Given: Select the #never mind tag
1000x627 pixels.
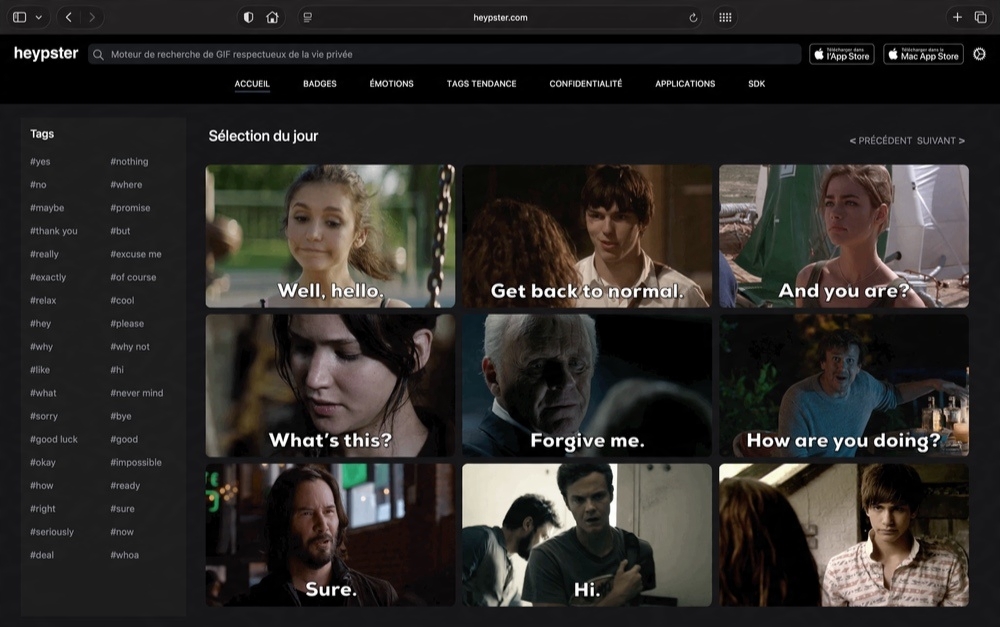Looking at the screenshot, I should pyautogui.click(x=136, y=393).
